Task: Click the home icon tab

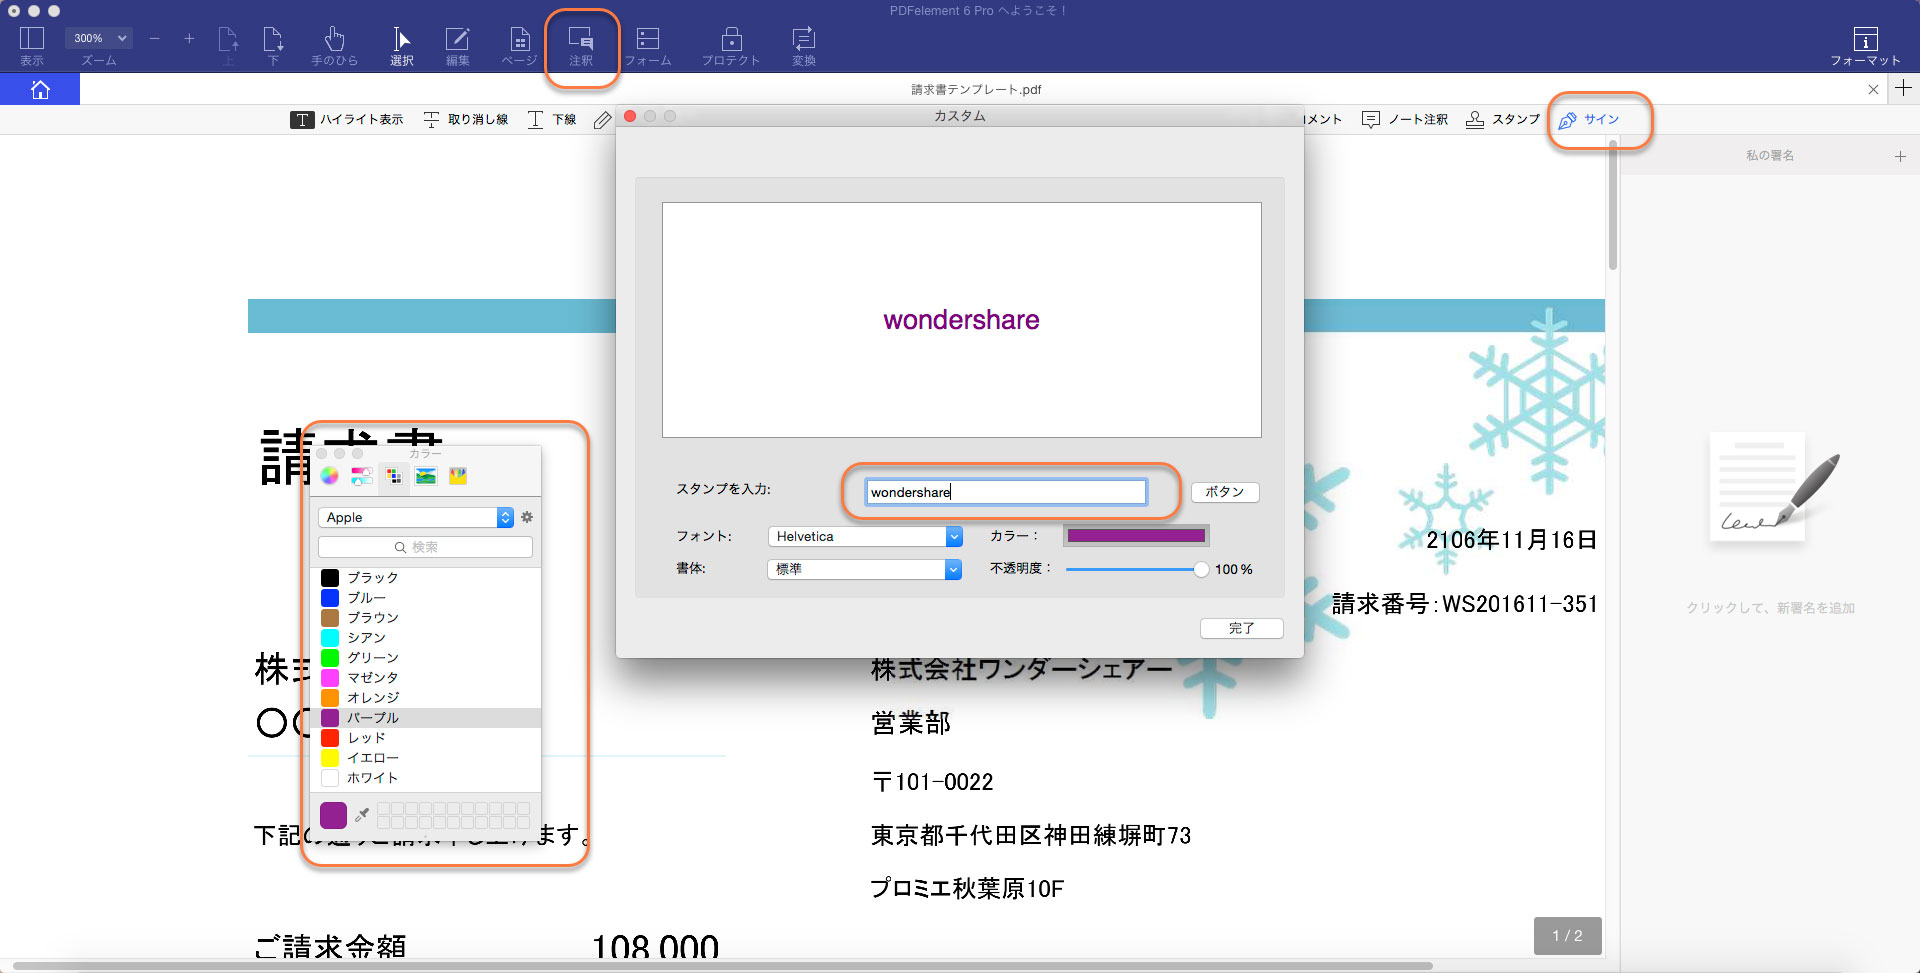Action: tap(40, 90)
